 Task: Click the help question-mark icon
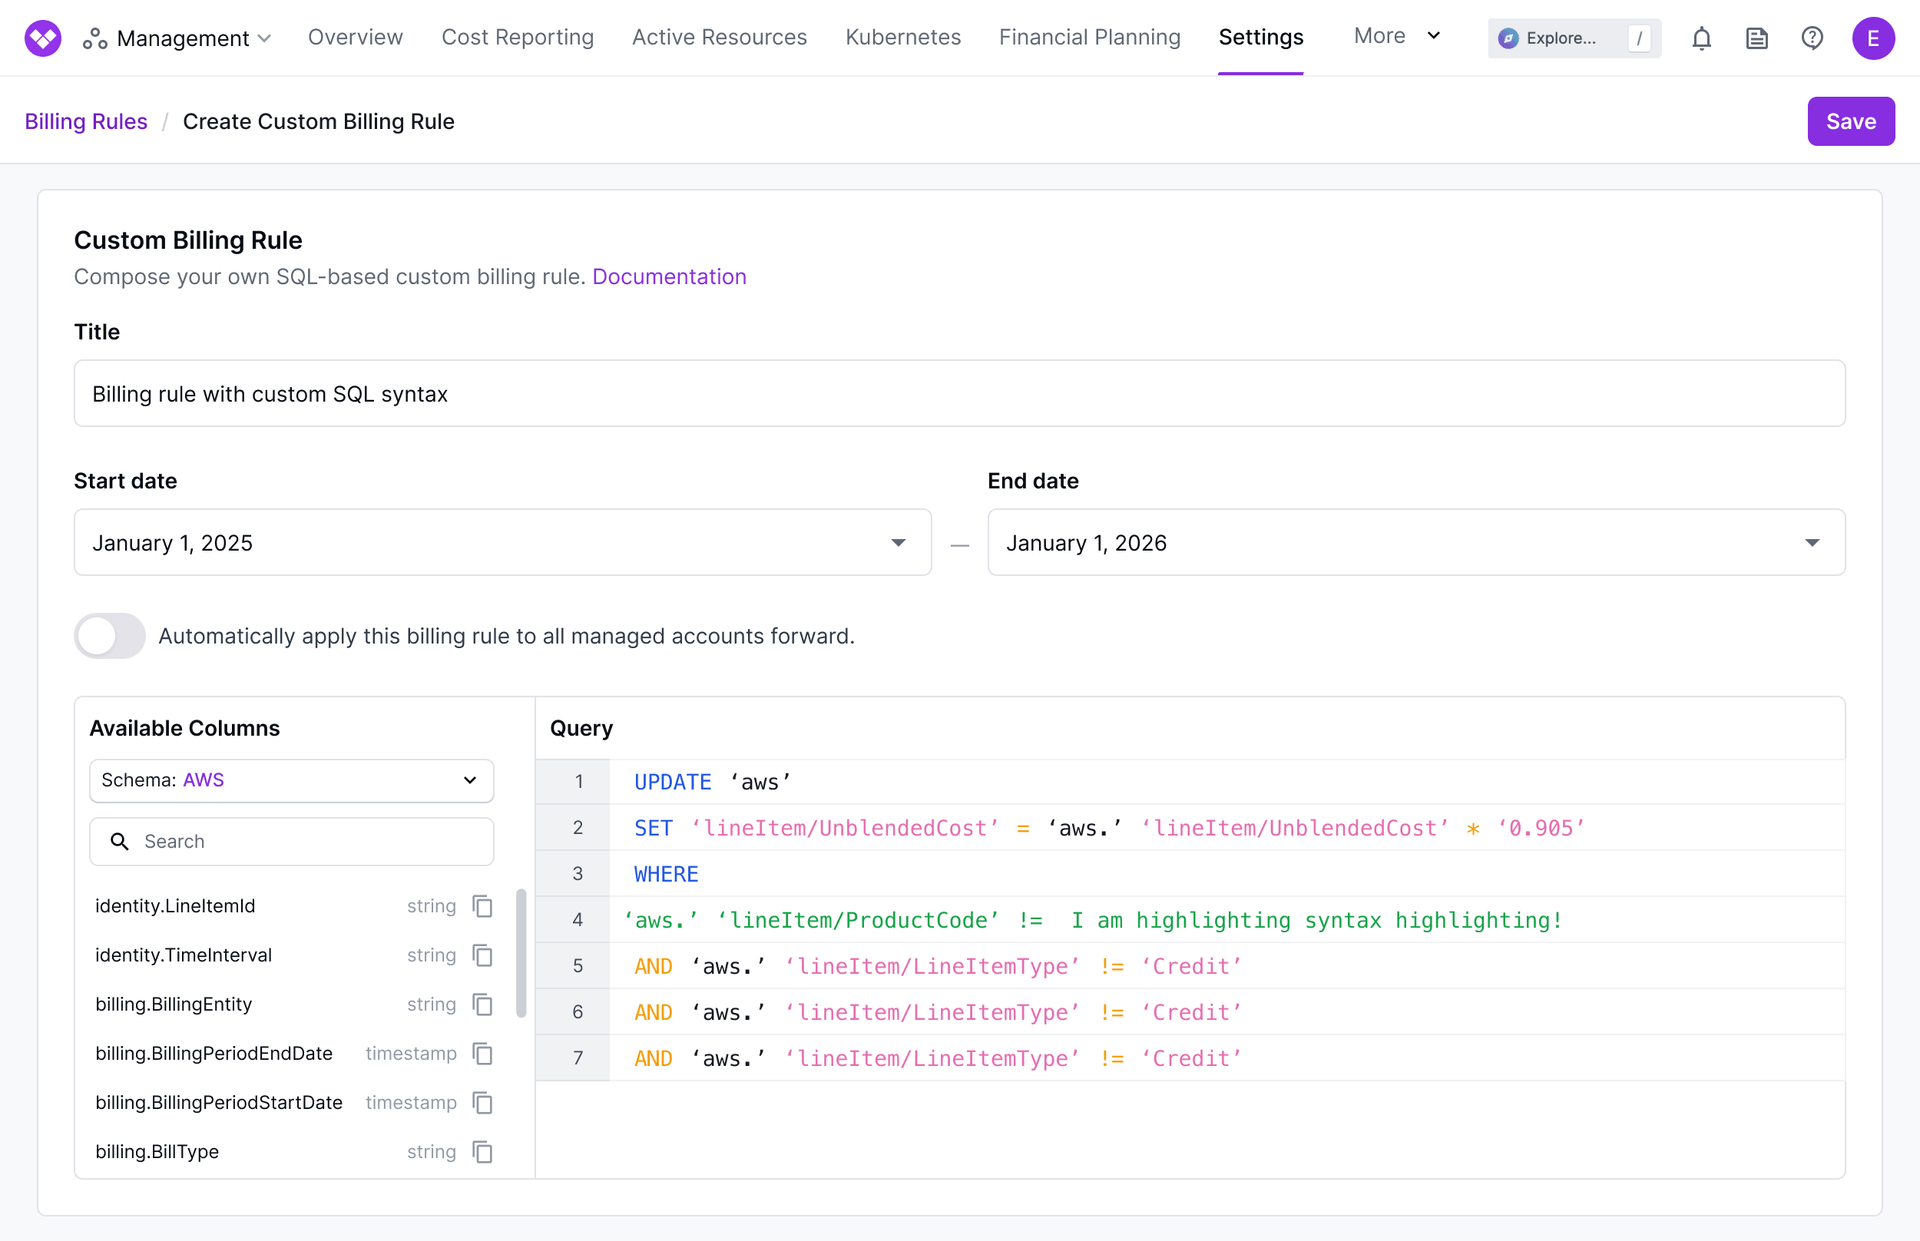click(1813, 38)
